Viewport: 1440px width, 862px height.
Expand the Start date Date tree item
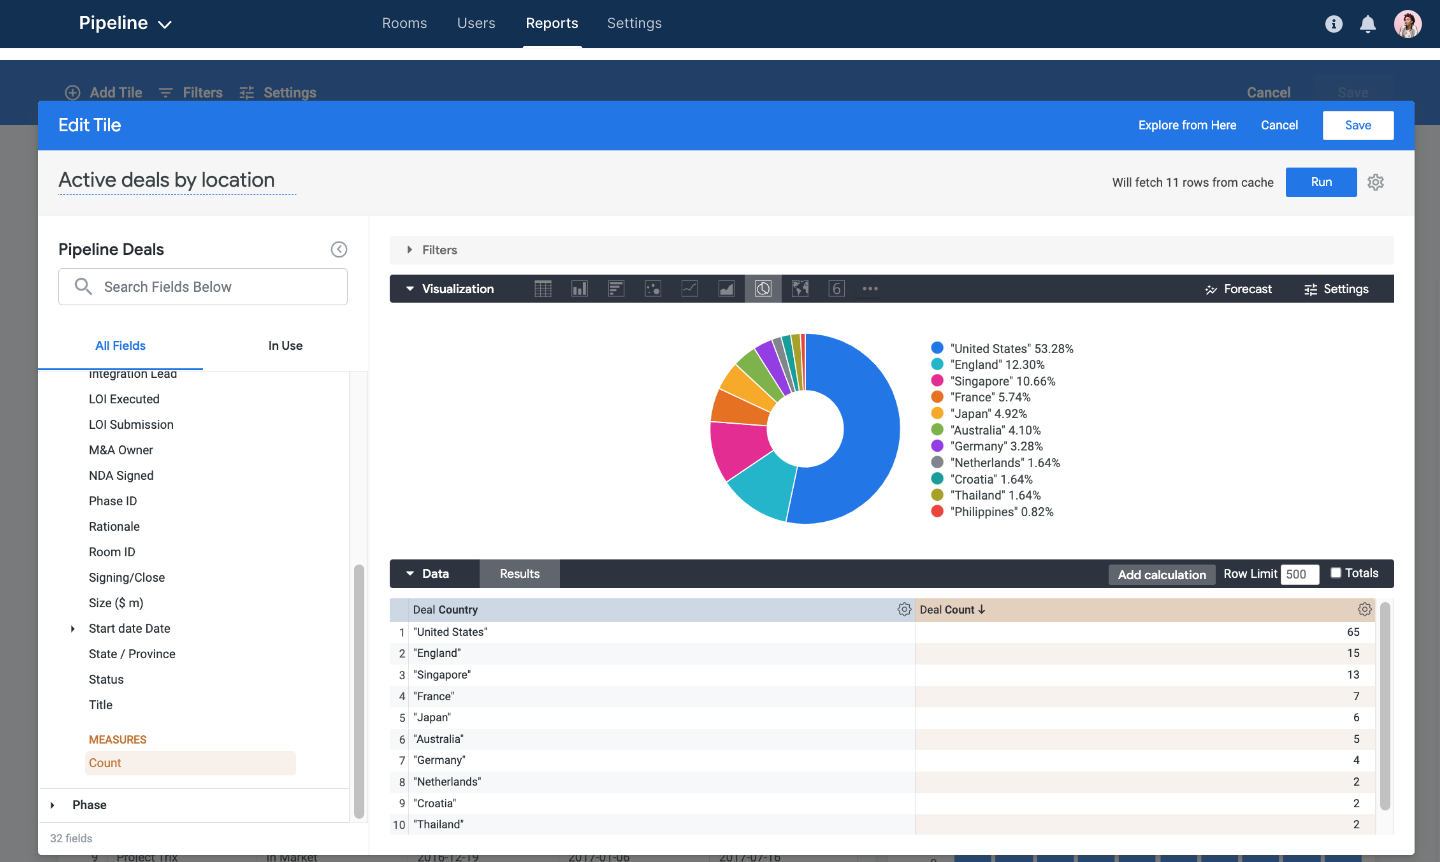pyautogui.click(x=72, y=628)
